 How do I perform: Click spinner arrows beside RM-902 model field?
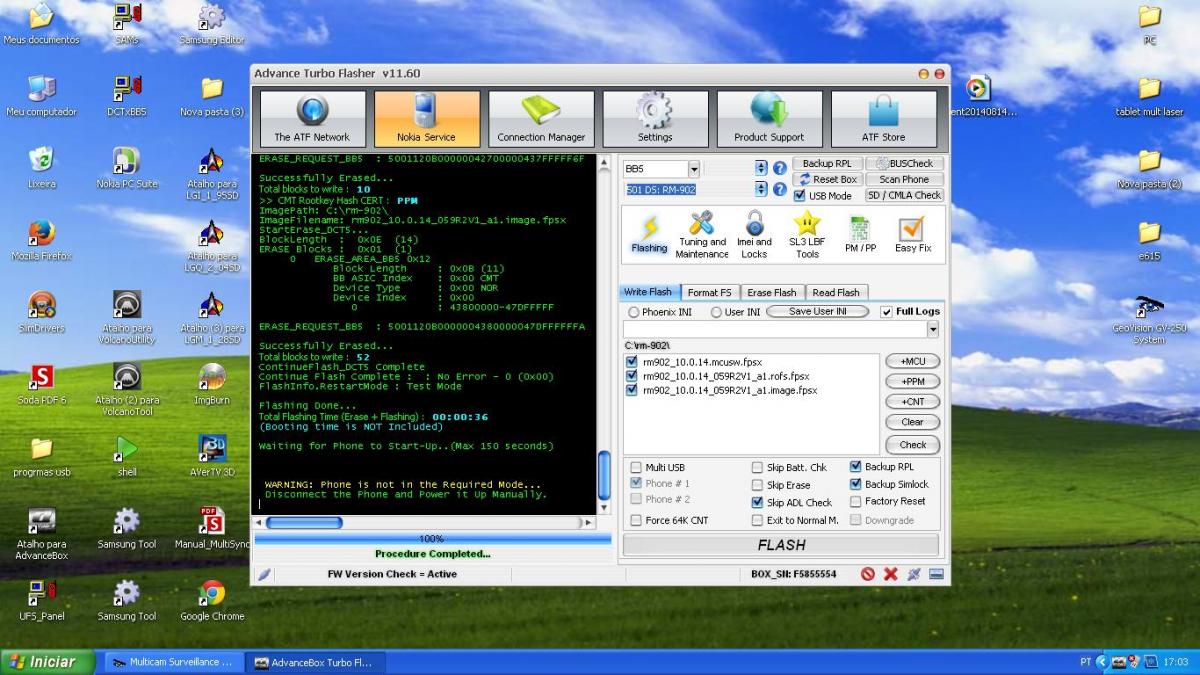[x=762, y=189]
